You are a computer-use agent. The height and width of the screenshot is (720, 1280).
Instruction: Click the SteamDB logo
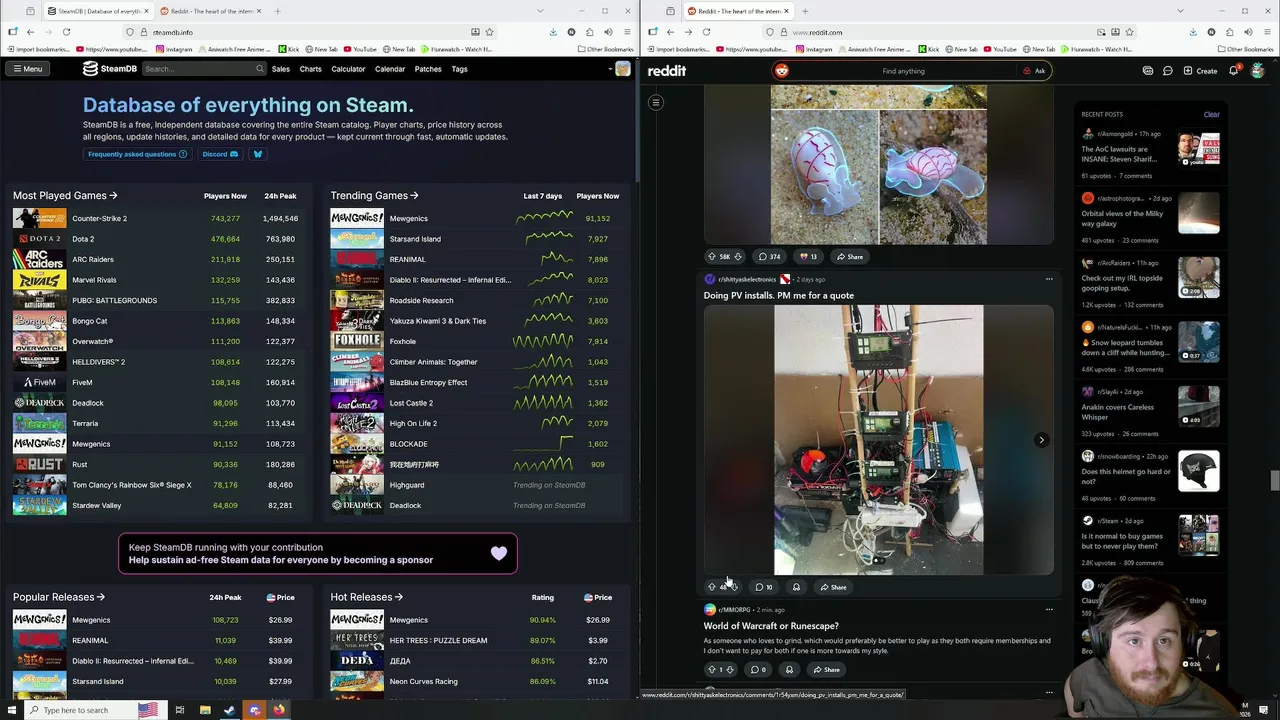(x=110, y=69)
